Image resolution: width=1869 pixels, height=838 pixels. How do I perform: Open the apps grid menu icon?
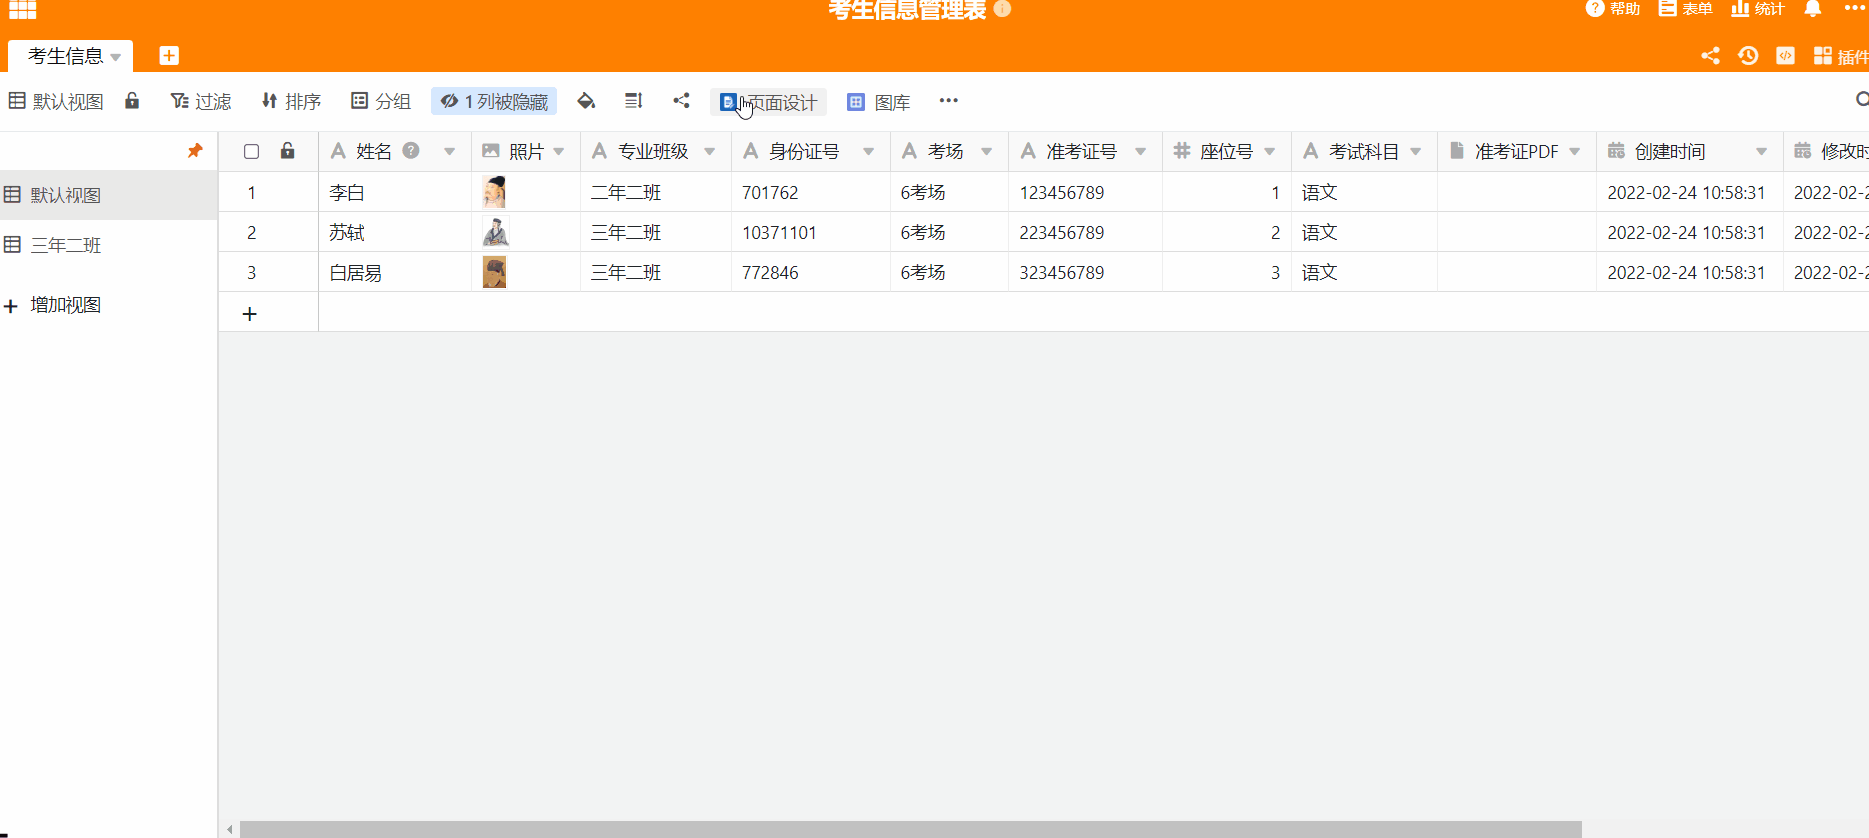[22, 9]
